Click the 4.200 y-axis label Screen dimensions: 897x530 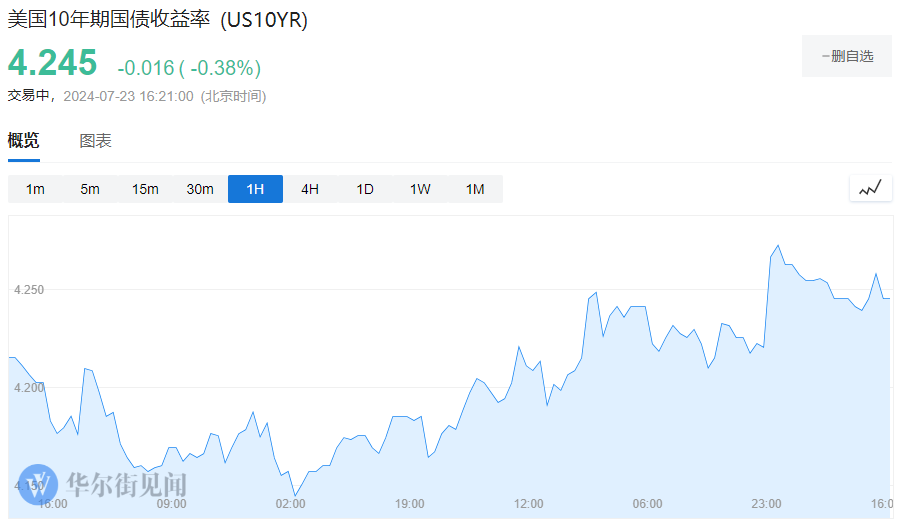29,387
